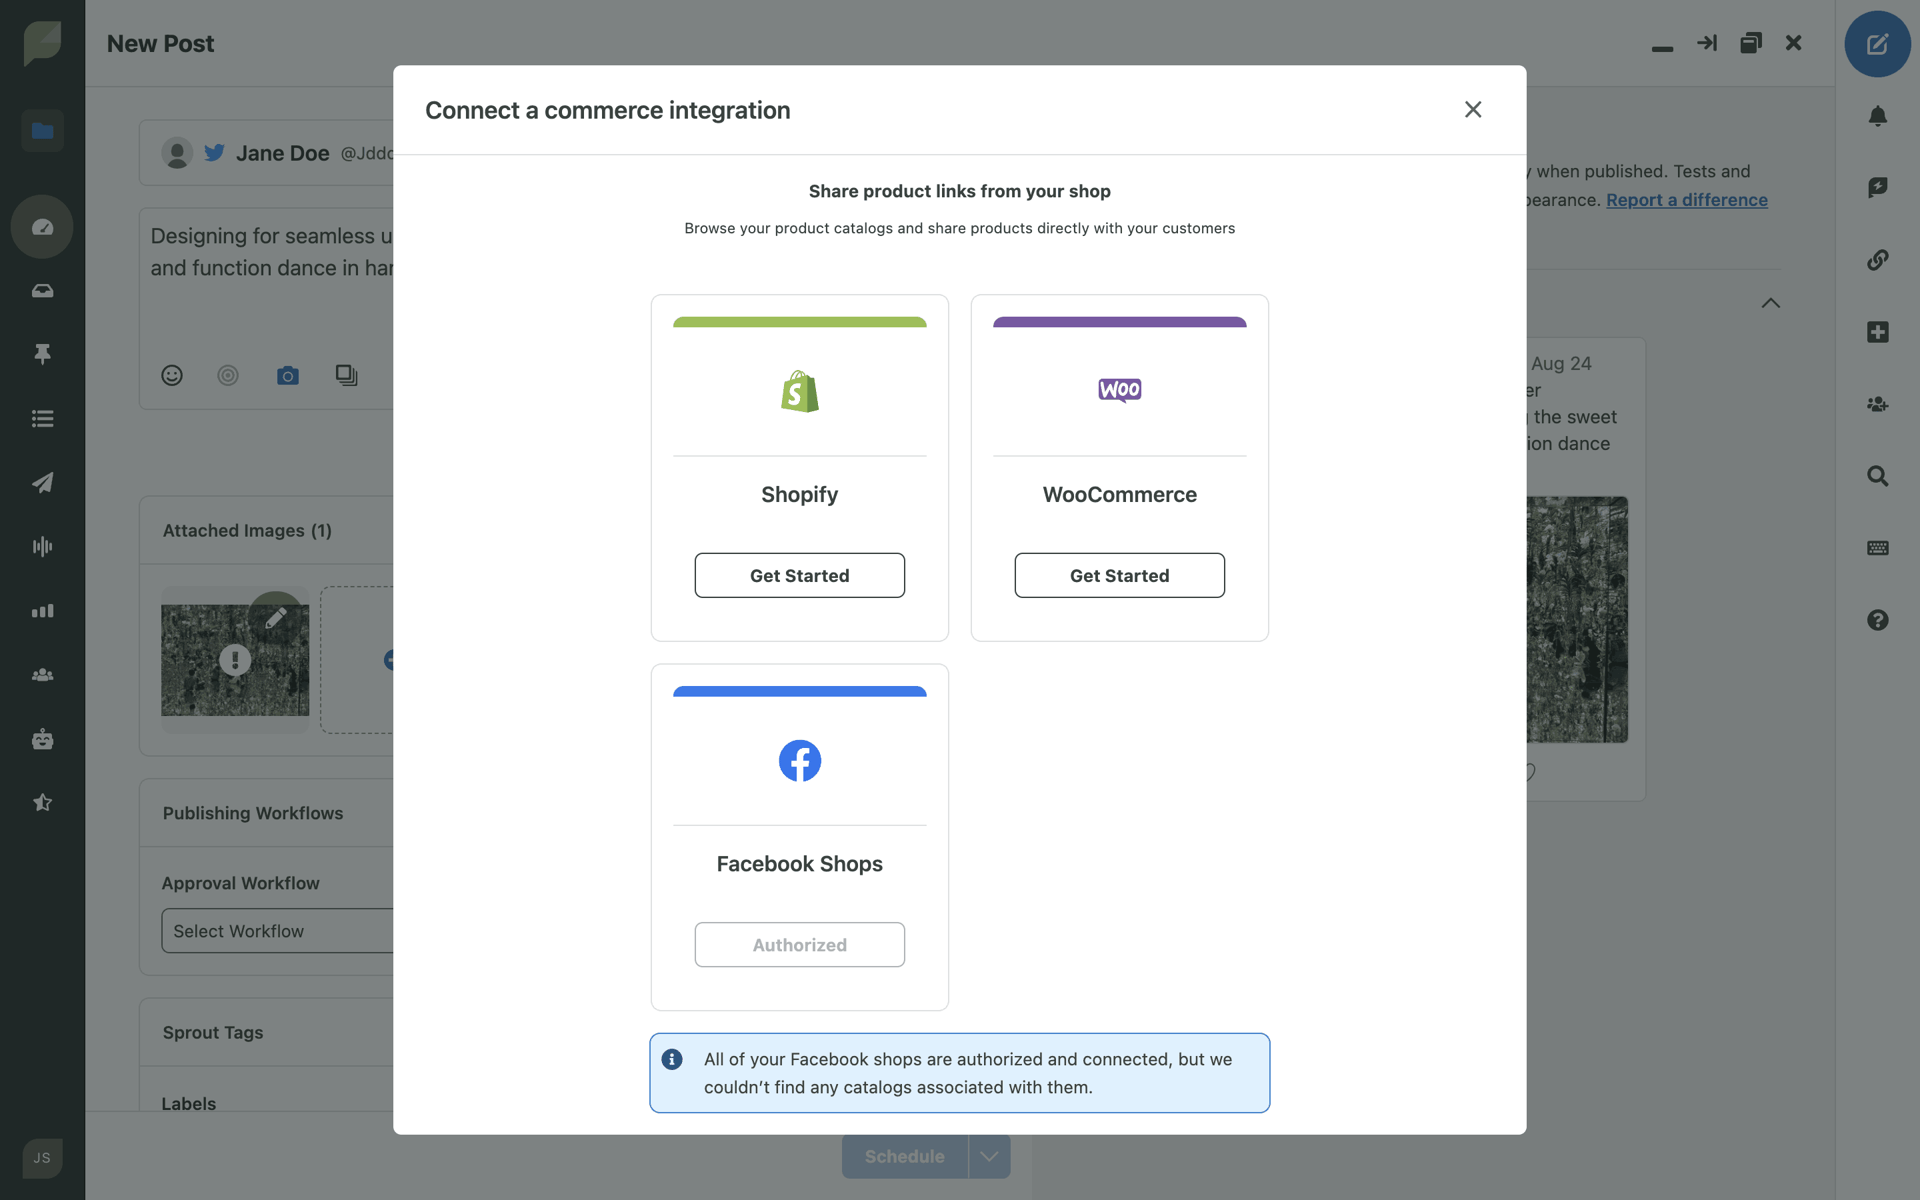Image resolution: width=1920 pixels, height=1200 pixels.
Task: Open the notifications bell
Action: click(x=1877, y=116)
